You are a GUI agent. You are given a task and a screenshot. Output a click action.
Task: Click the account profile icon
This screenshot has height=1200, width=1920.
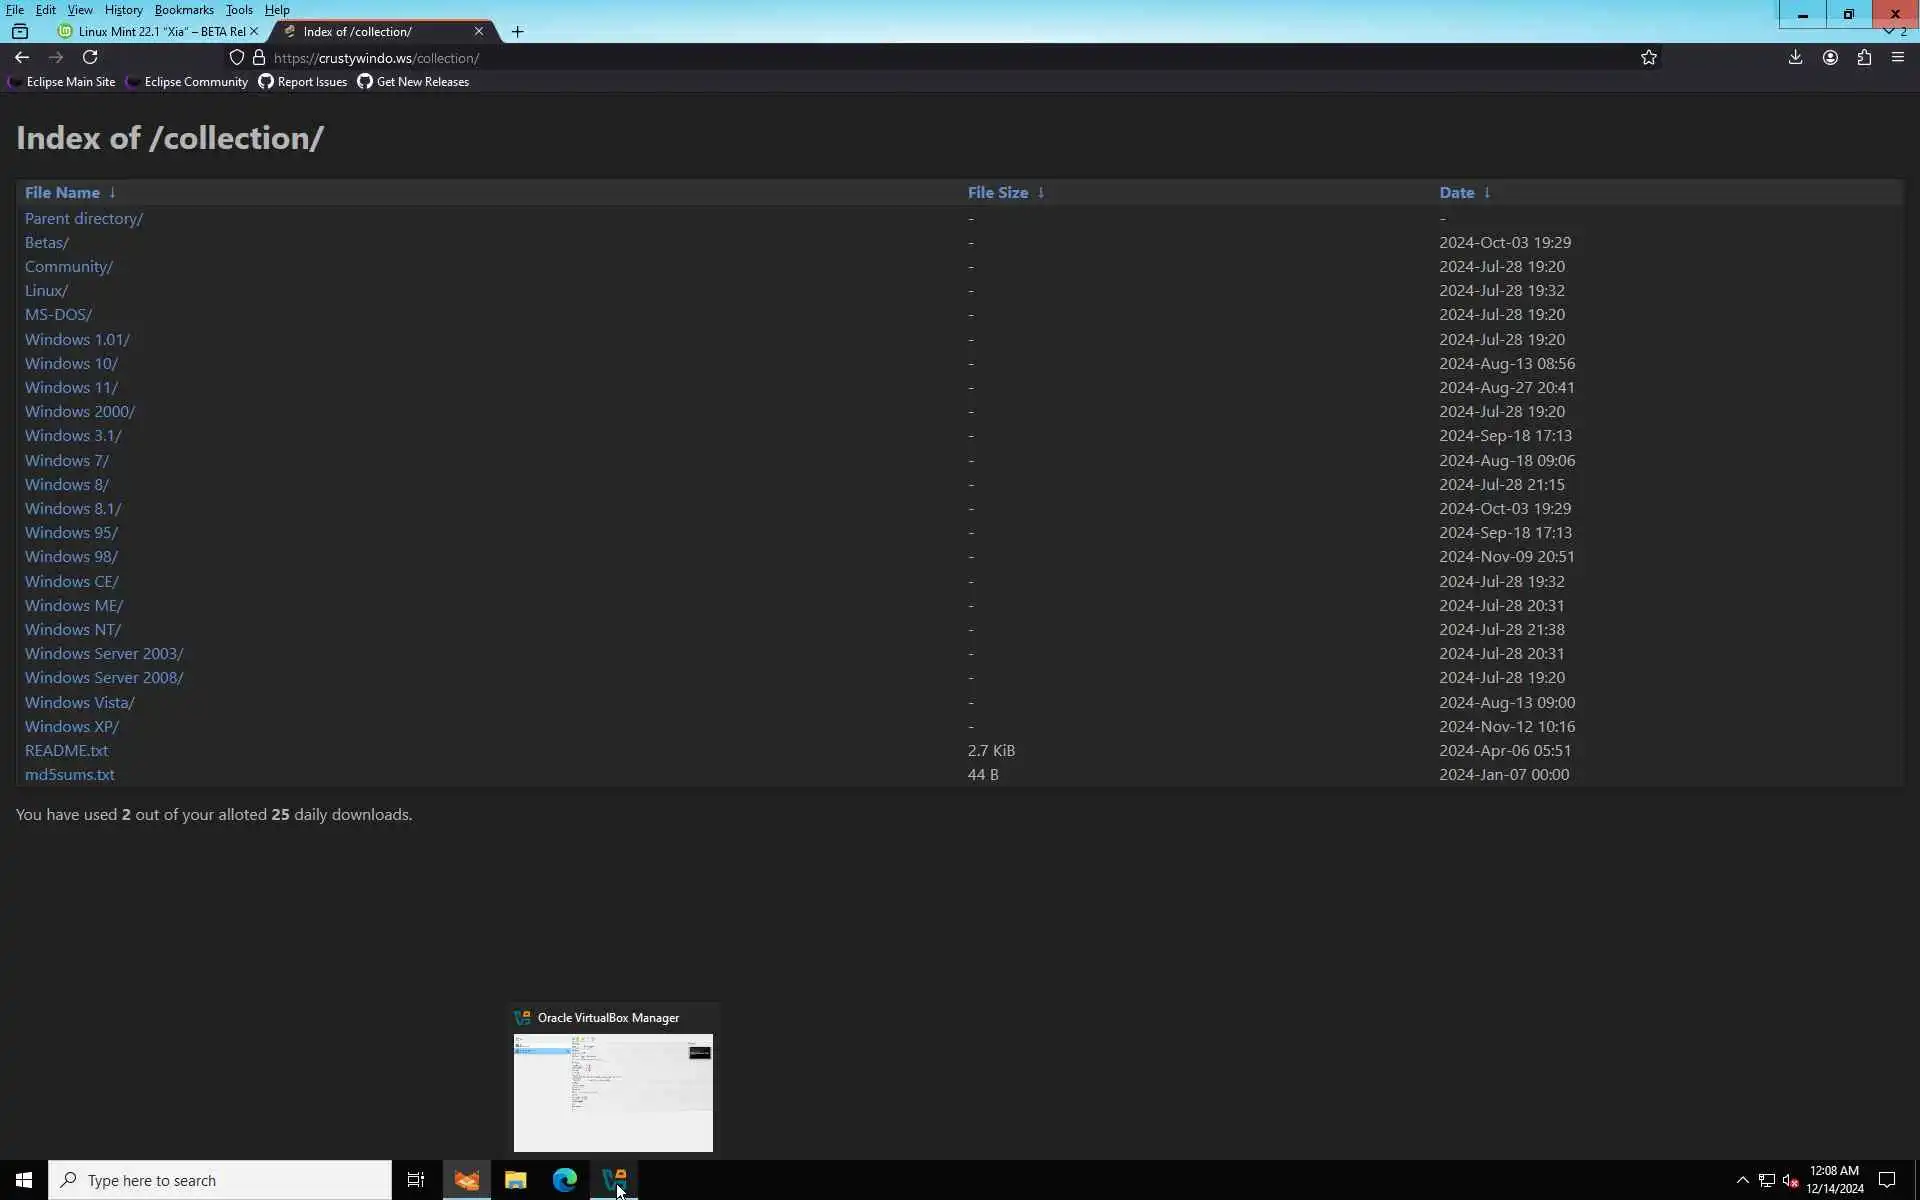pos(1830,58)
